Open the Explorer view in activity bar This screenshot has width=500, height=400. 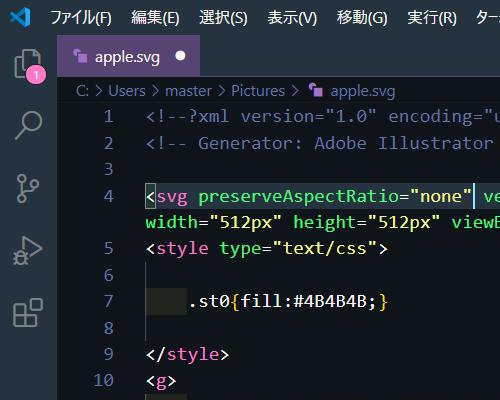[28, 64]
